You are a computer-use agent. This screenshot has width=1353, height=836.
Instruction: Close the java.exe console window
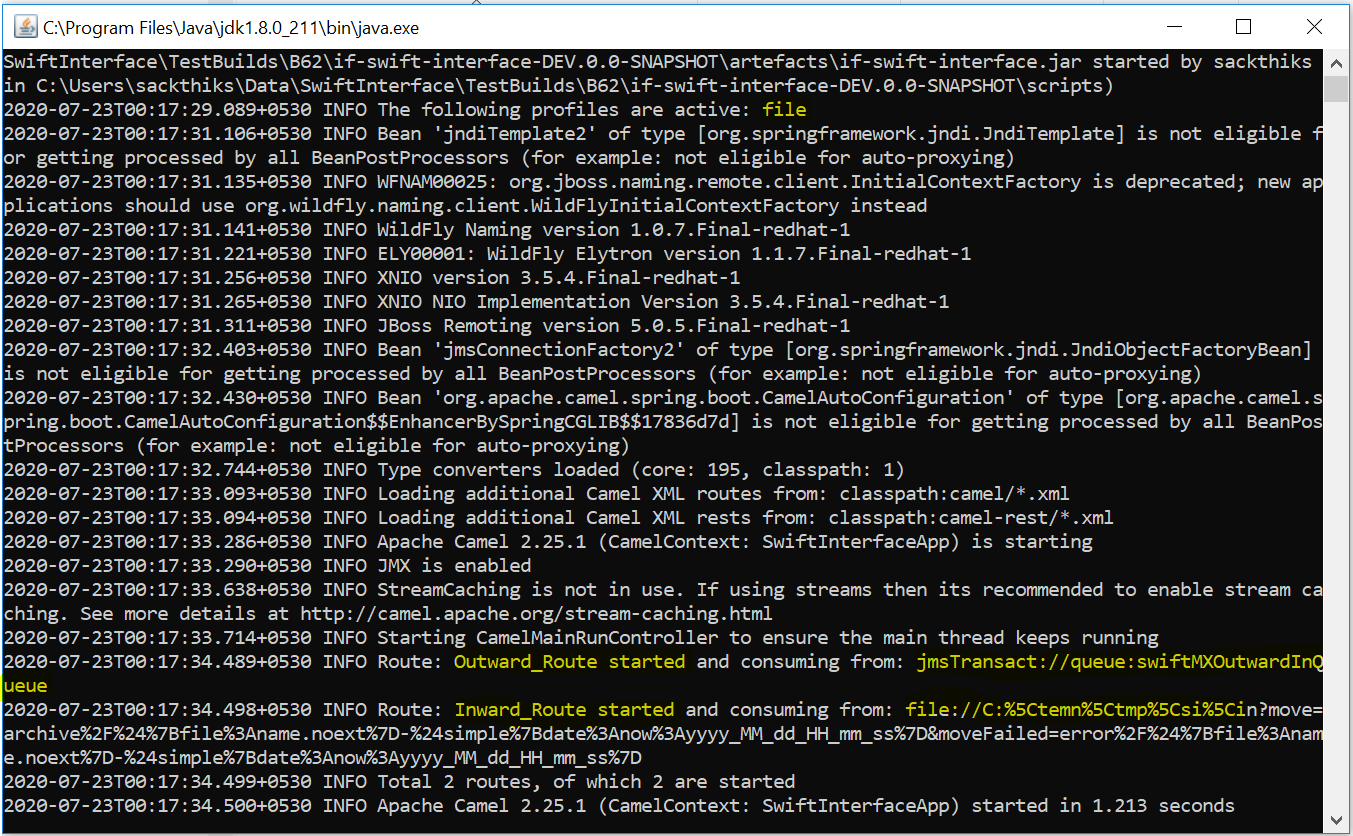pos(1314,26)
